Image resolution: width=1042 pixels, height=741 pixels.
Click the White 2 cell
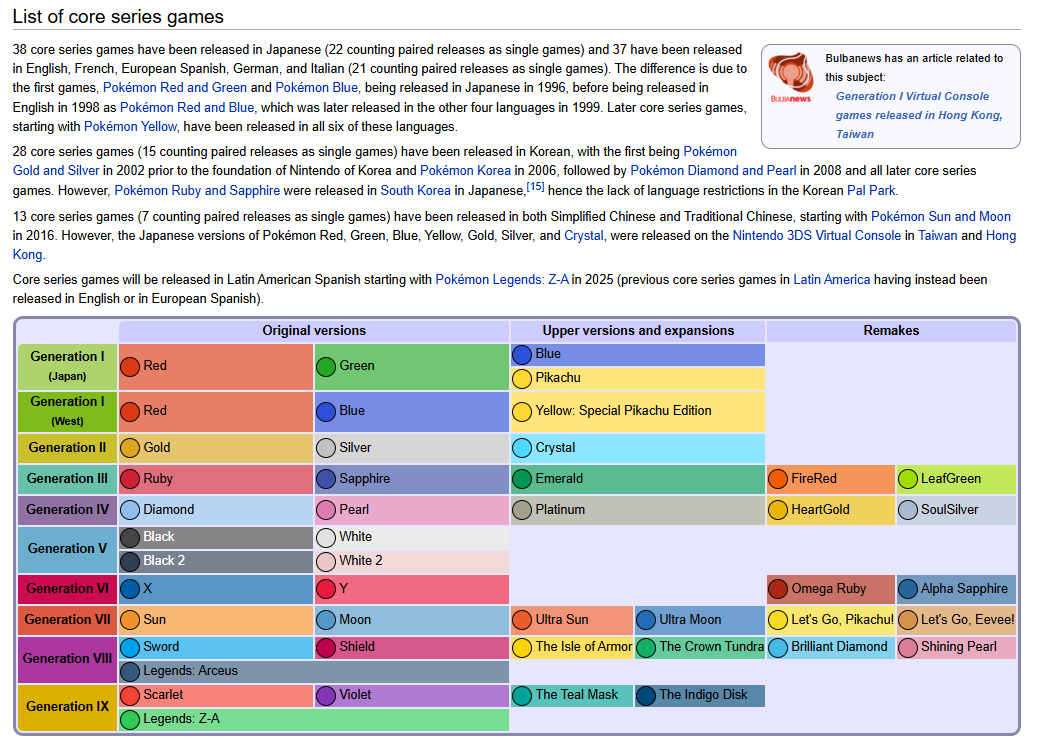tap(412, 562)
